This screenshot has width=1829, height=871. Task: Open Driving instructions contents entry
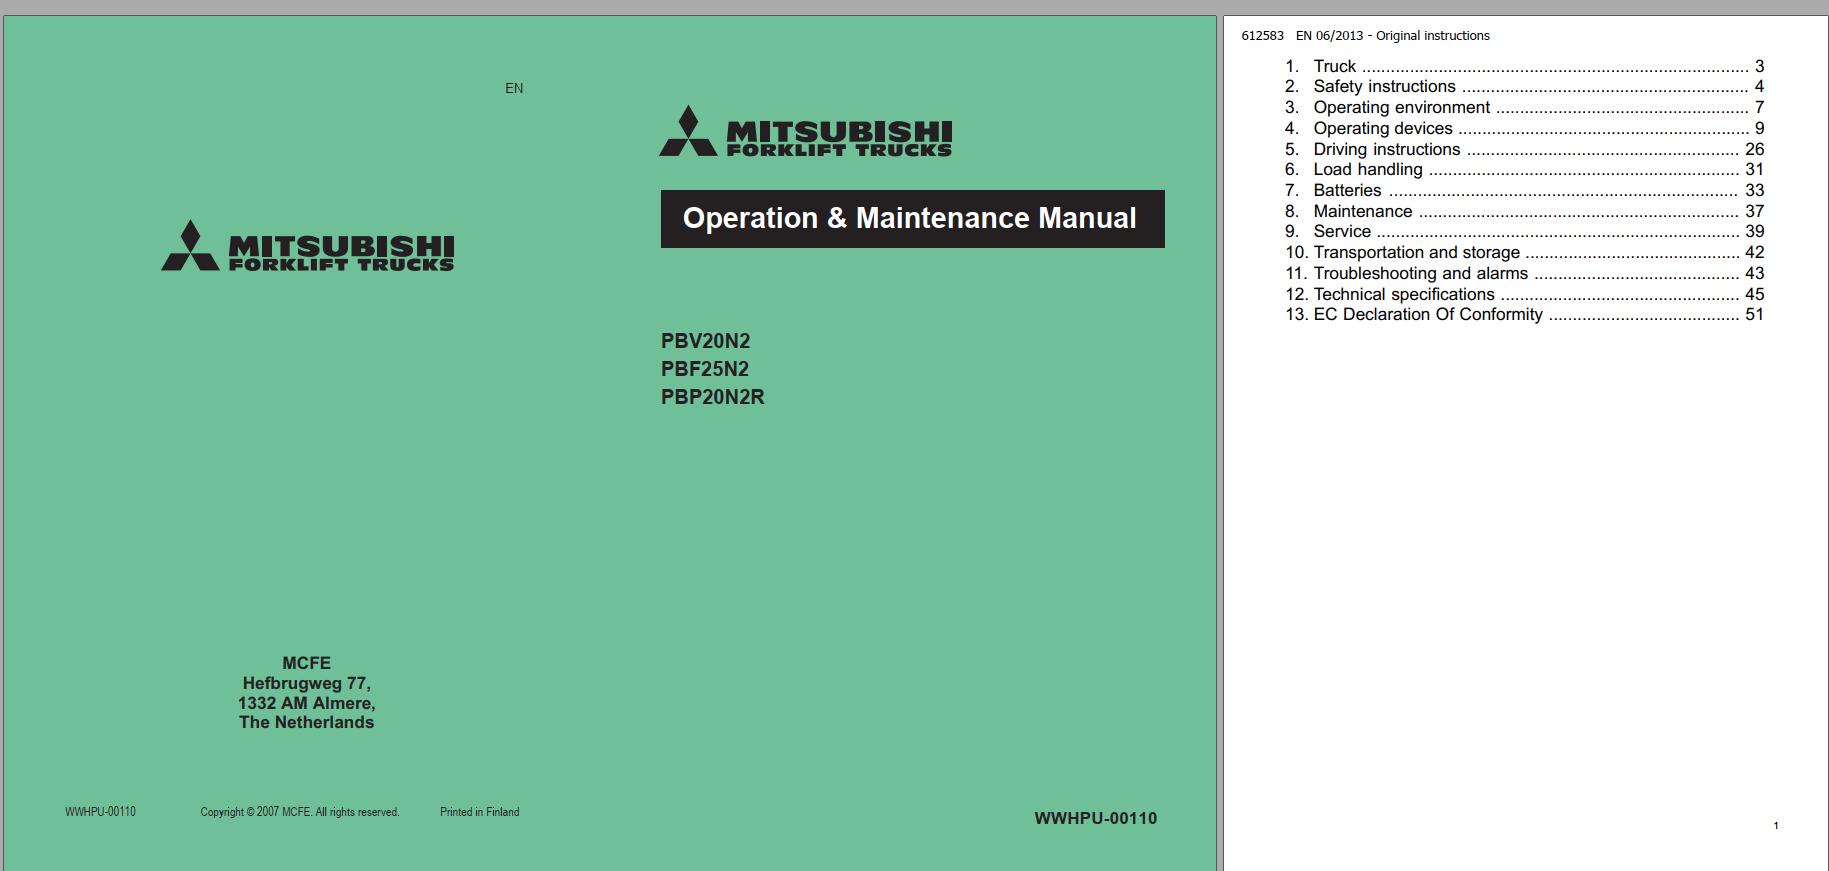click(1524, 149)
